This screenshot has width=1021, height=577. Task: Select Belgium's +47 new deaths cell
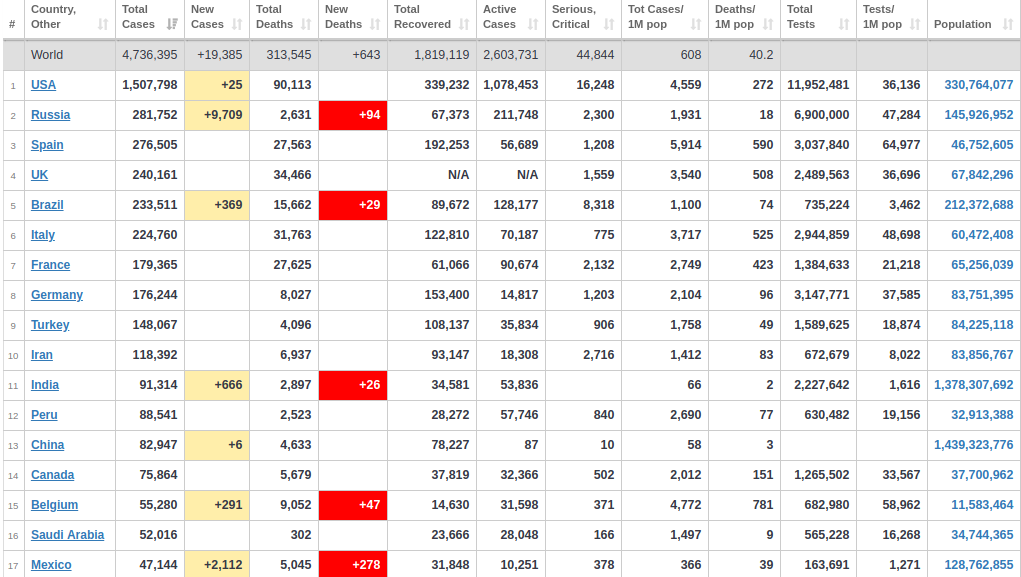(353, 504)
